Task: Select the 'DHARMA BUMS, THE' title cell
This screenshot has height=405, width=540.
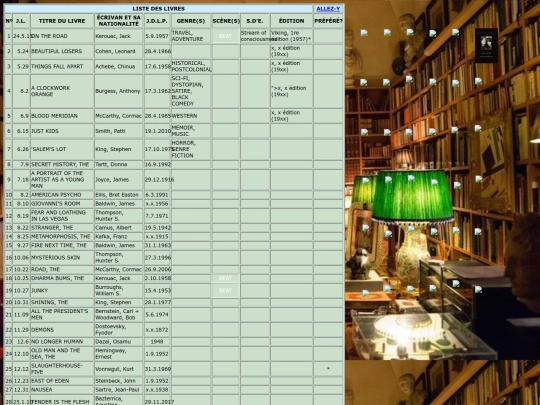Action: pos(62,278)
